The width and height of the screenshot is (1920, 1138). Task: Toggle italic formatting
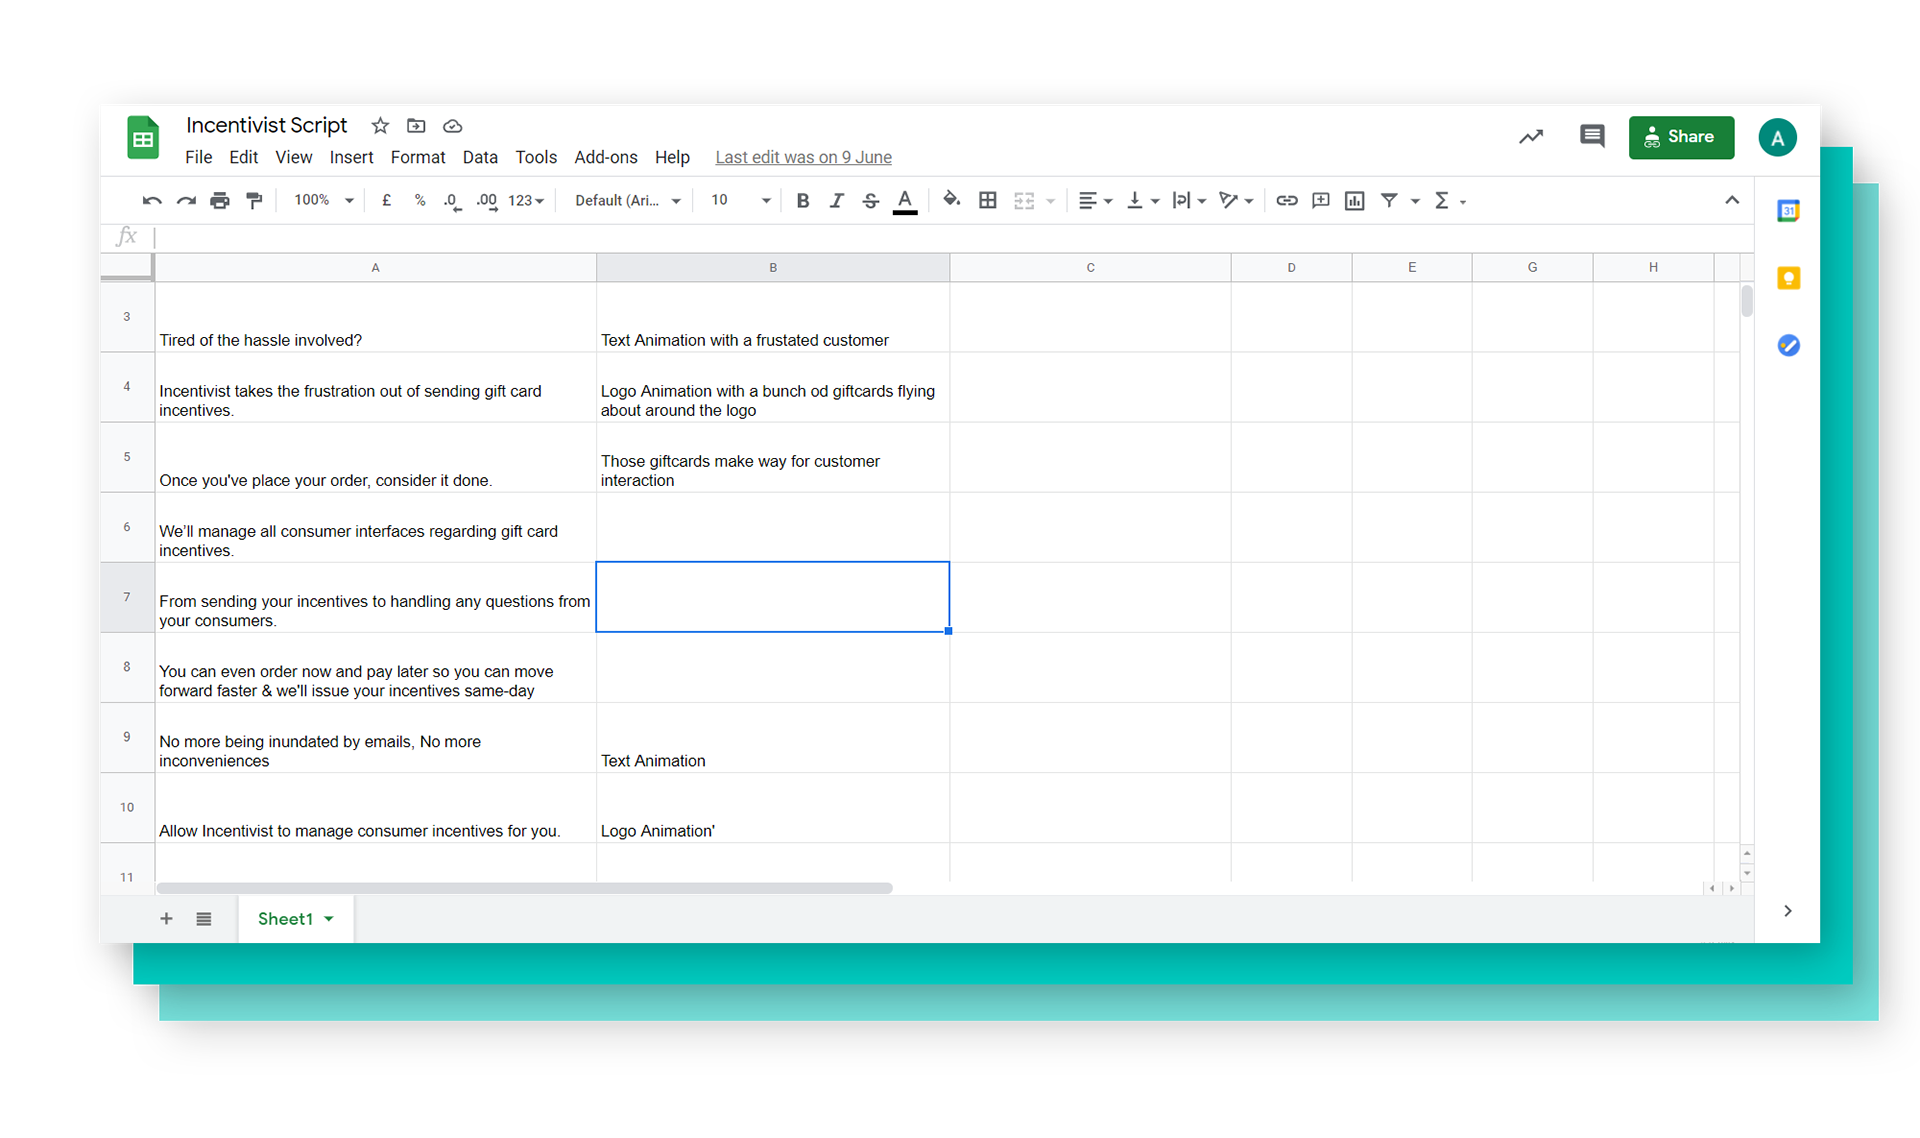click(836, 201)
